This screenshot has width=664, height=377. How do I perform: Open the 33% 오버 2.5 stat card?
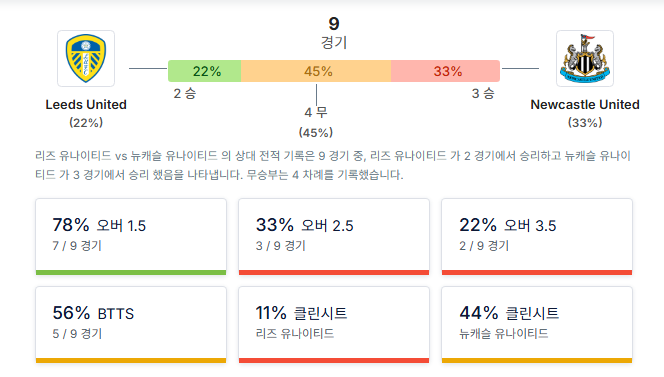334,237
